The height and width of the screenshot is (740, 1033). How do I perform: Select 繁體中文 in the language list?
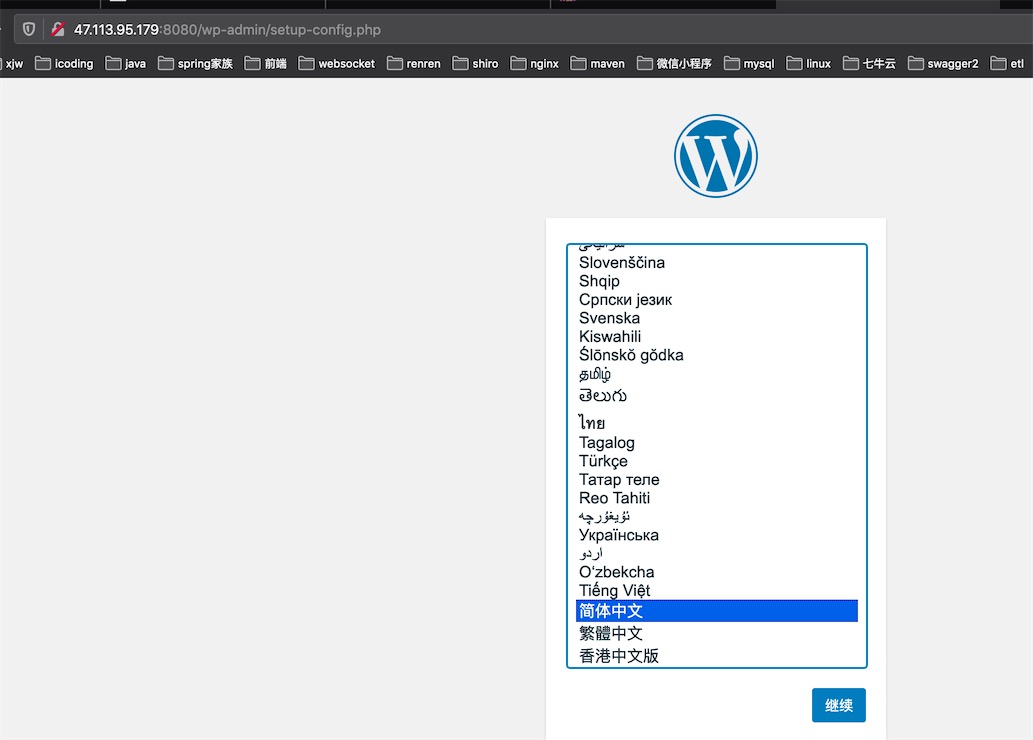(x=717, y=633)
